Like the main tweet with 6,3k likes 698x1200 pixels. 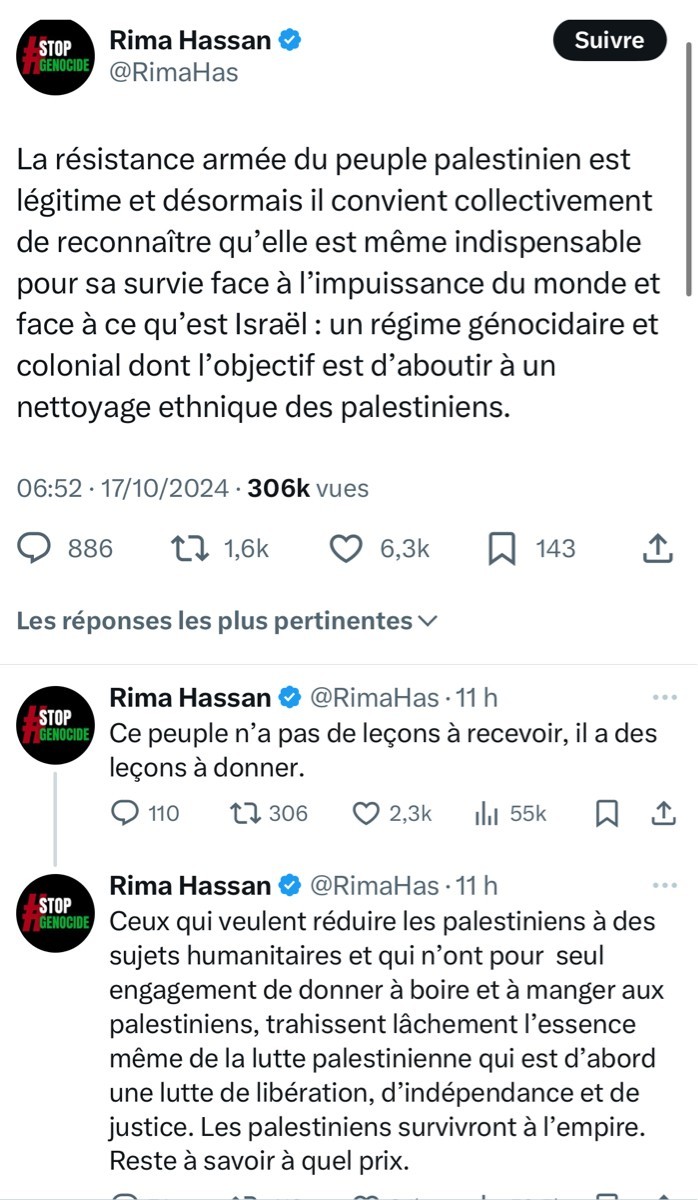click(345, 548)
